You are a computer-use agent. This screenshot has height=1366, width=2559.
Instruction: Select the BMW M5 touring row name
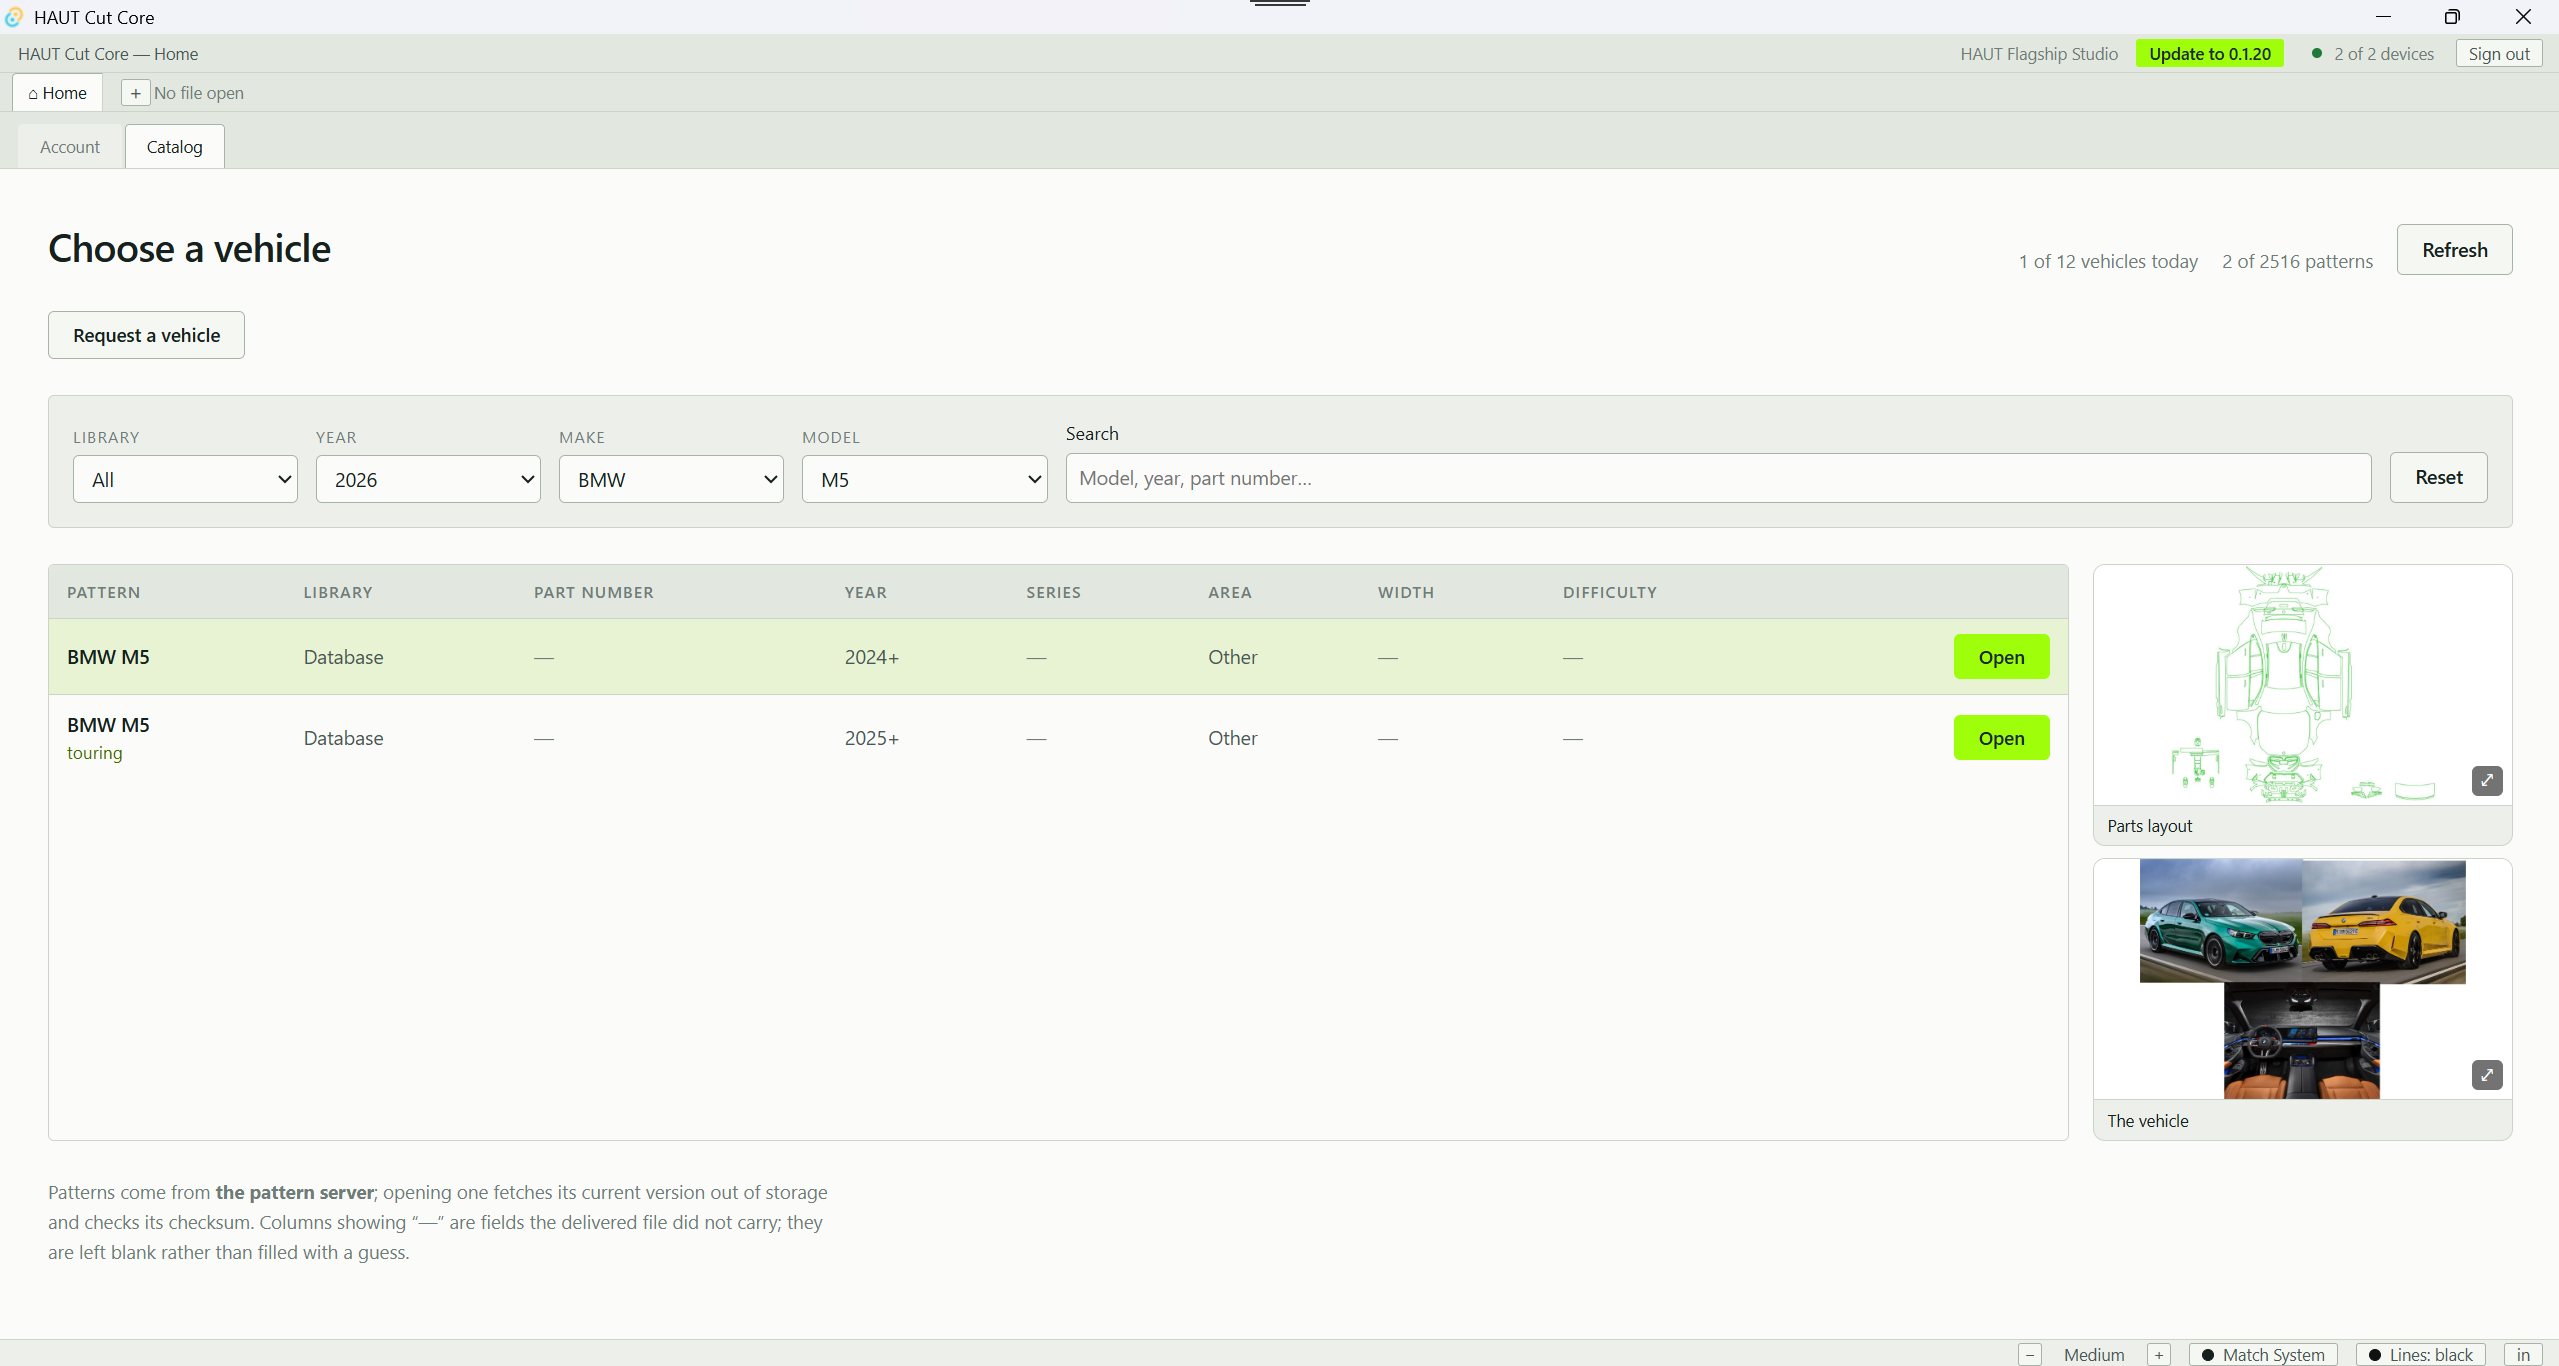[108, 725]
